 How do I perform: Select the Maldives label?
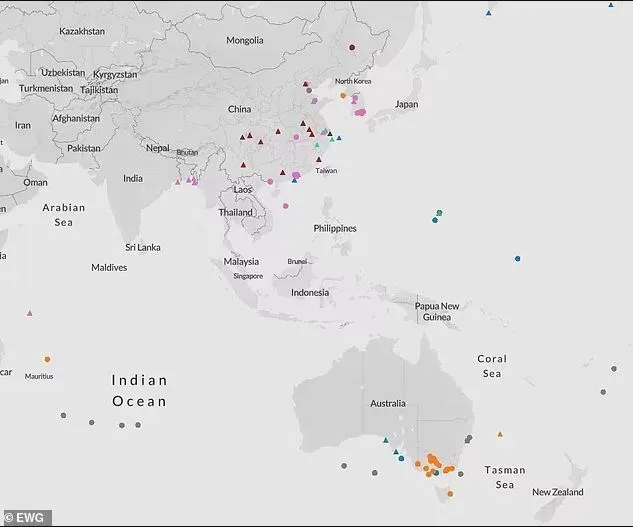tap(109, 267)
